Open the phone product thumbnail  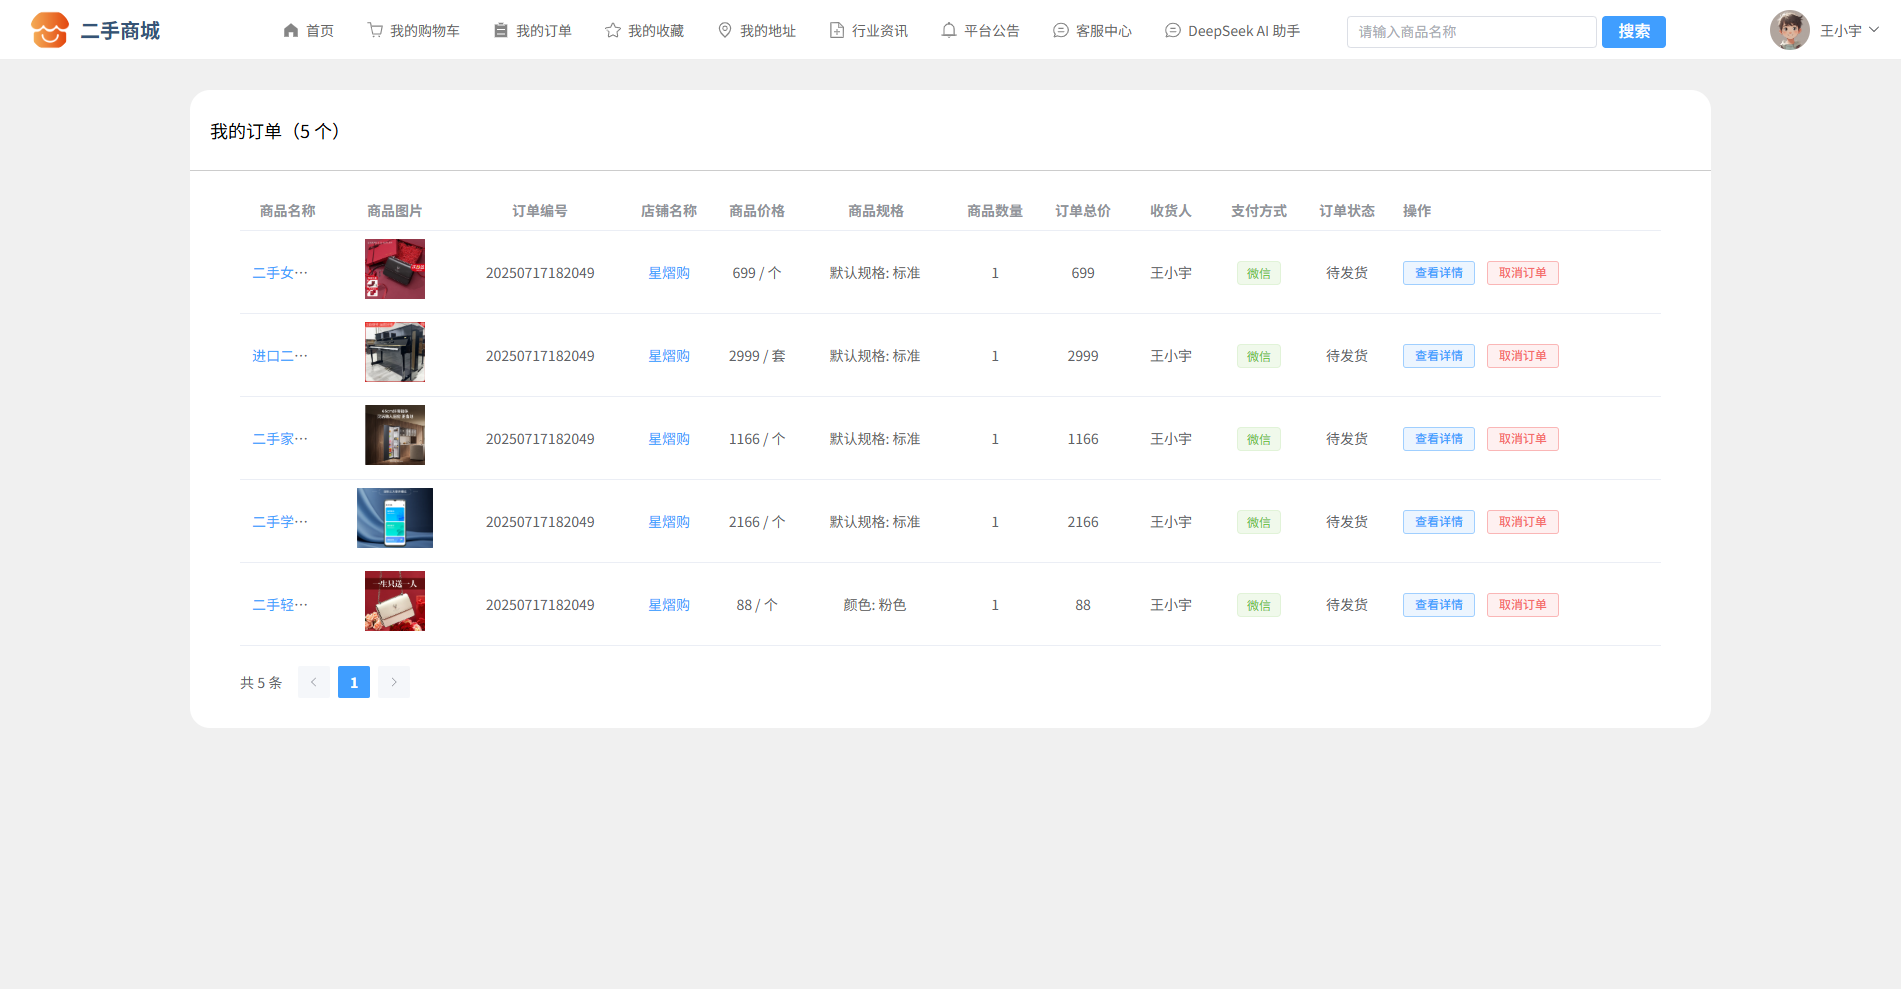click(x=395, y=518)
